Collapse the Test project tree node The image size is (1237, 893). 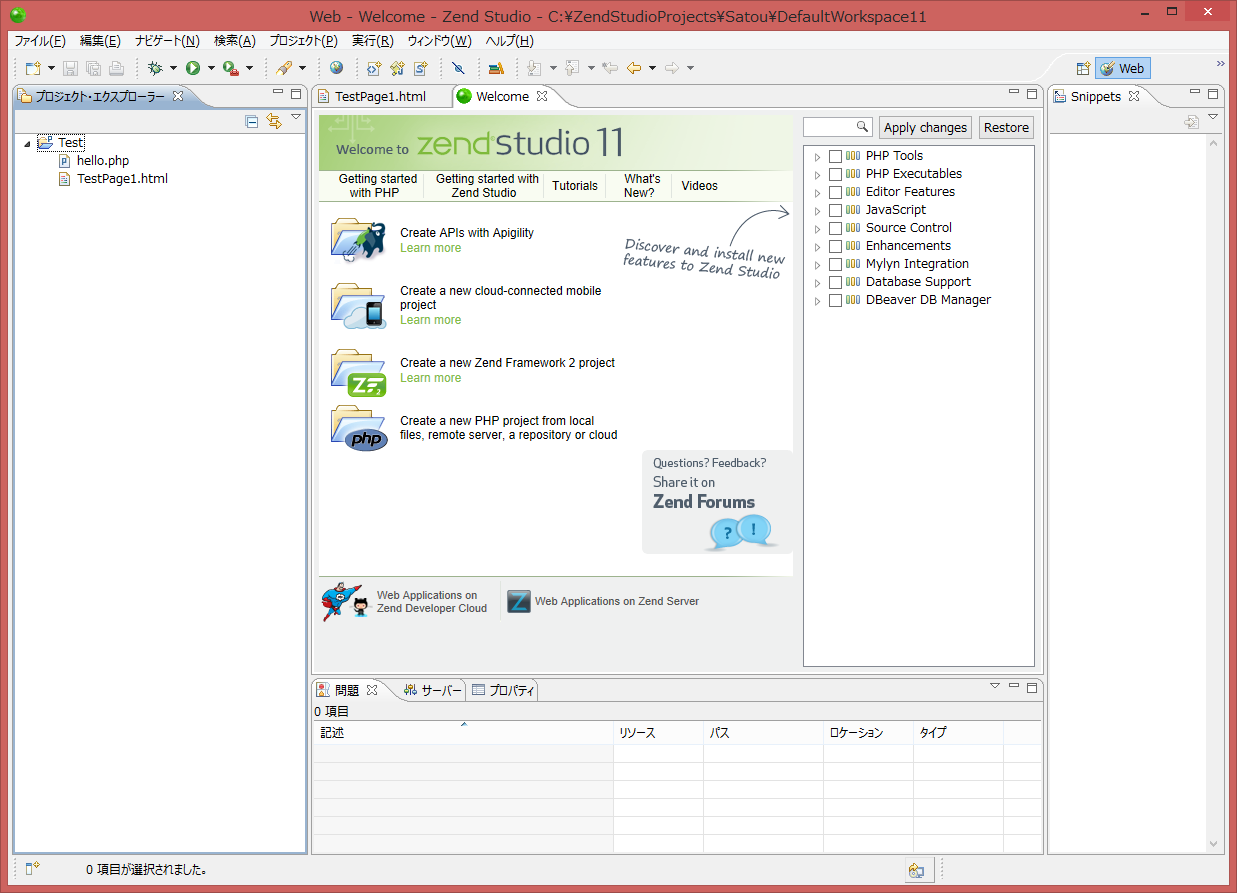27,144
